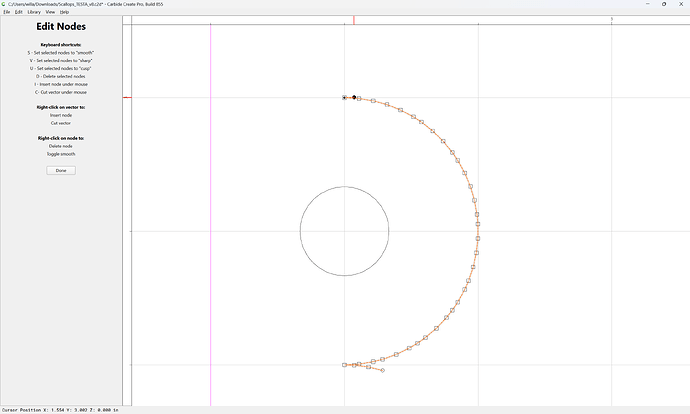Screen dimensions: 690x414
Task: Minimize the Carbide Create window
Action: coord(648,4)
